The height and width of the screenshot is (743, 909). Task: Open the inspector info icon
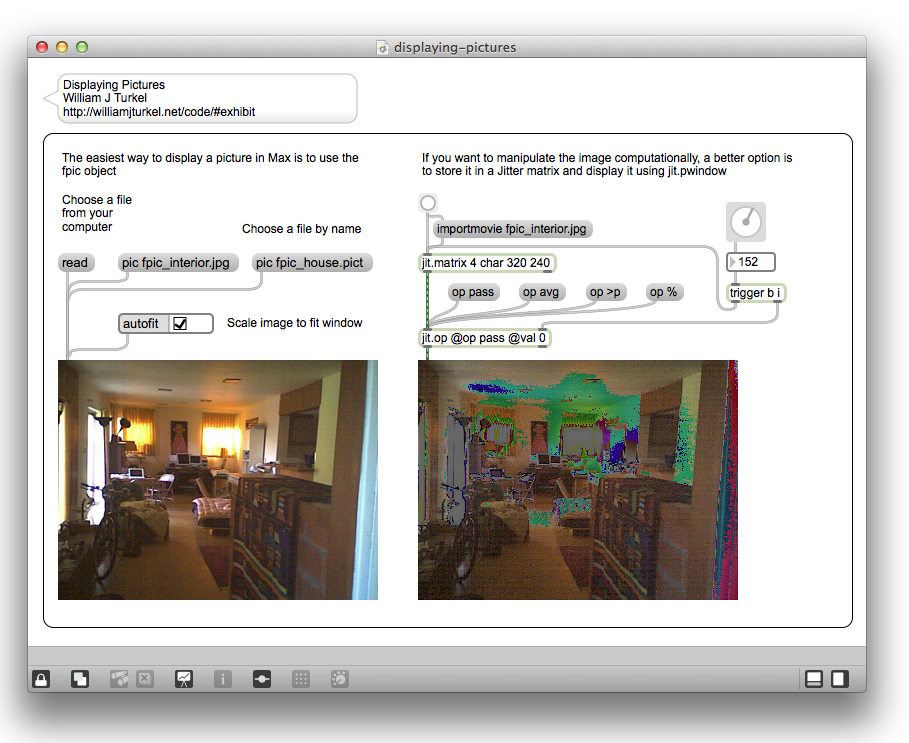pyautogui.click(x=222, y=679)
